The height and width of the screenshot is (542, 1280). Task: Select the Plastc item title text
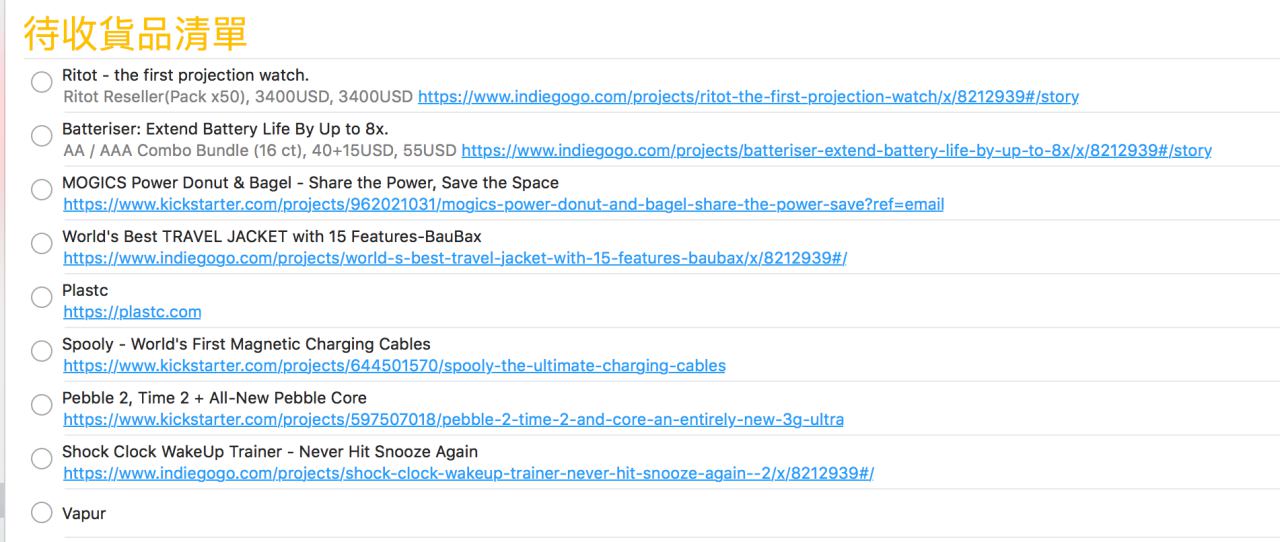pyautogui.click(x=85, y=290)
